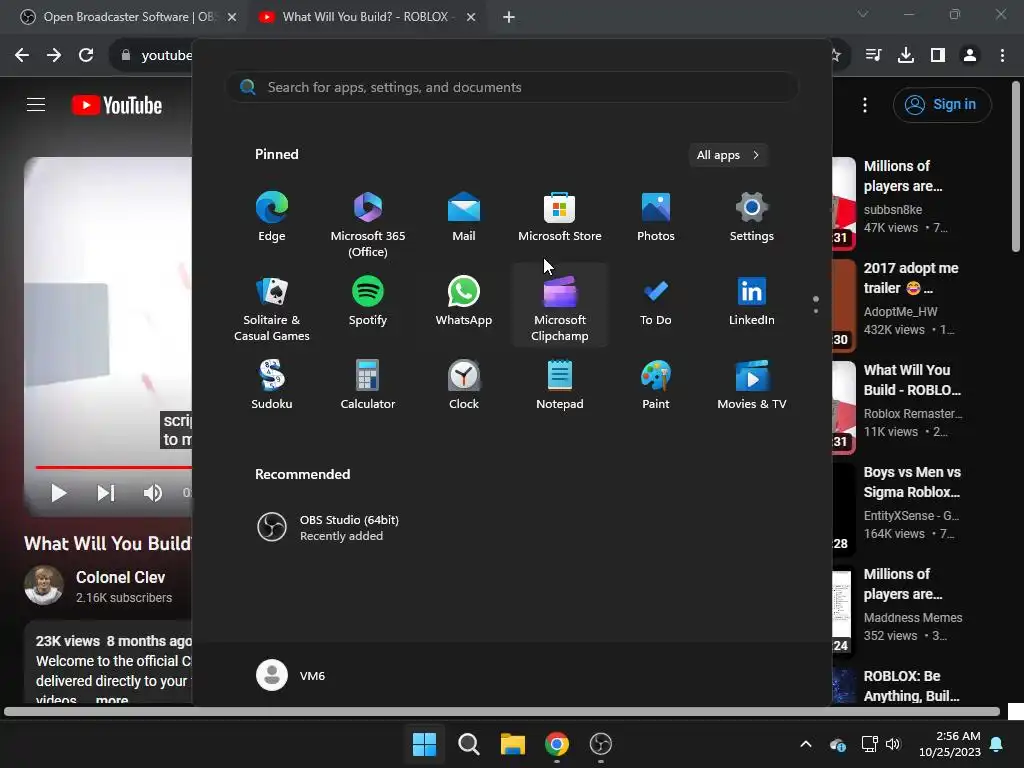Image resolution: width=1024 pixels, height=768 pixels.
Task: Open Microsoft Store from Start menu
Action: (x=560, y=218)
